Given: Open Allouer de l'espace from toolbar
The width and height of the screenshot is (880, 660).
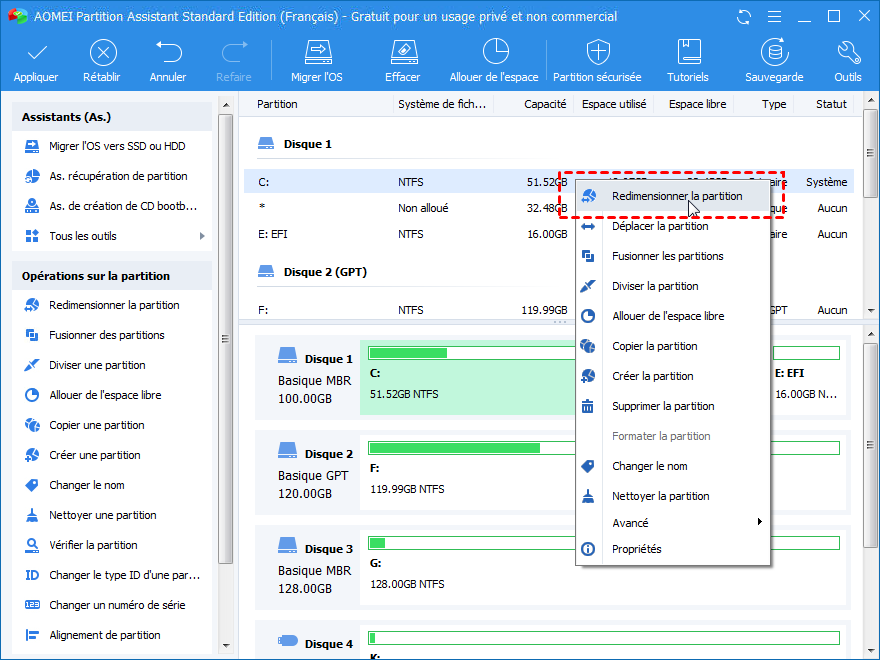Looking at the screenshot, I should coord(494,53).
